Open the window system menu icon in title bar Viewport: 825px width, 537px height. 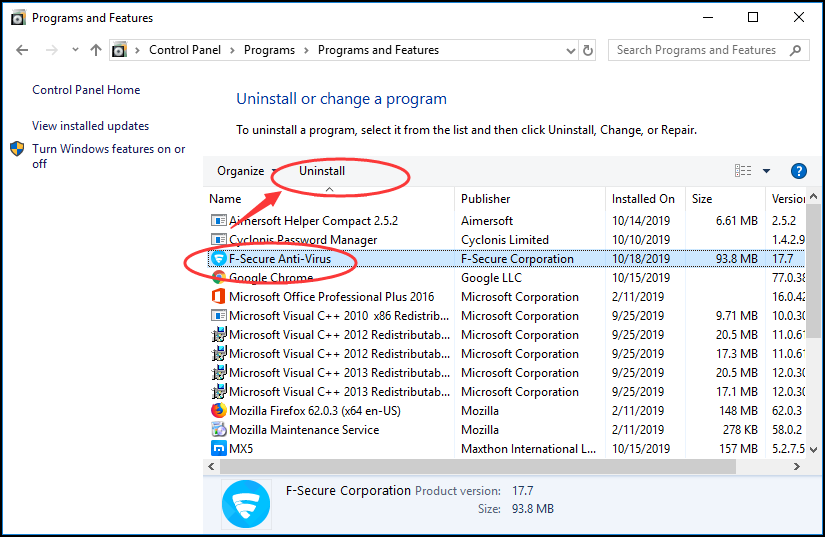click(x=18, y=18)
